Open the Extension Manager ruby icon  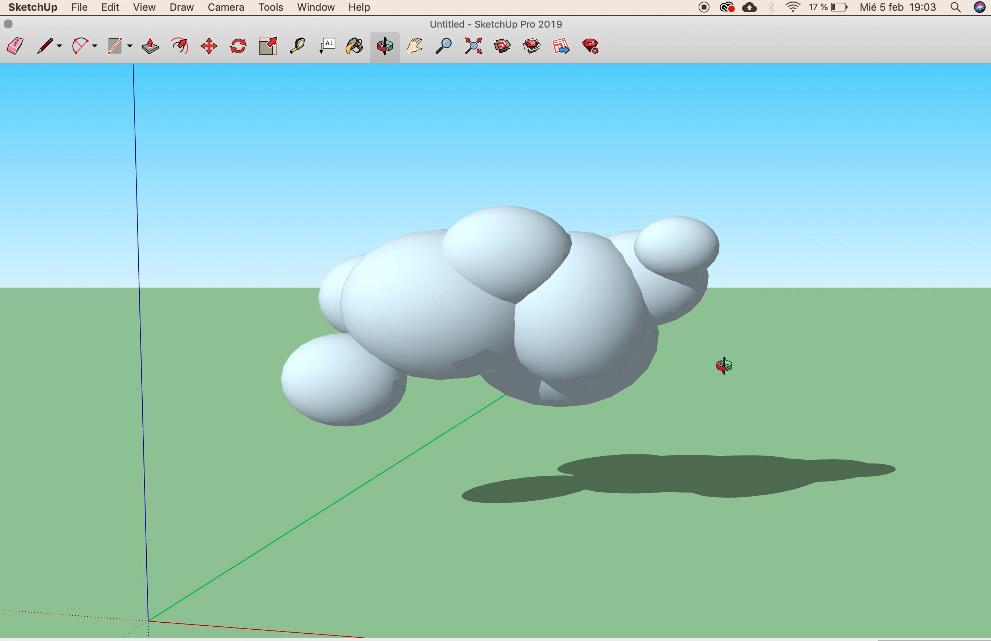click(x=590, y=46)
